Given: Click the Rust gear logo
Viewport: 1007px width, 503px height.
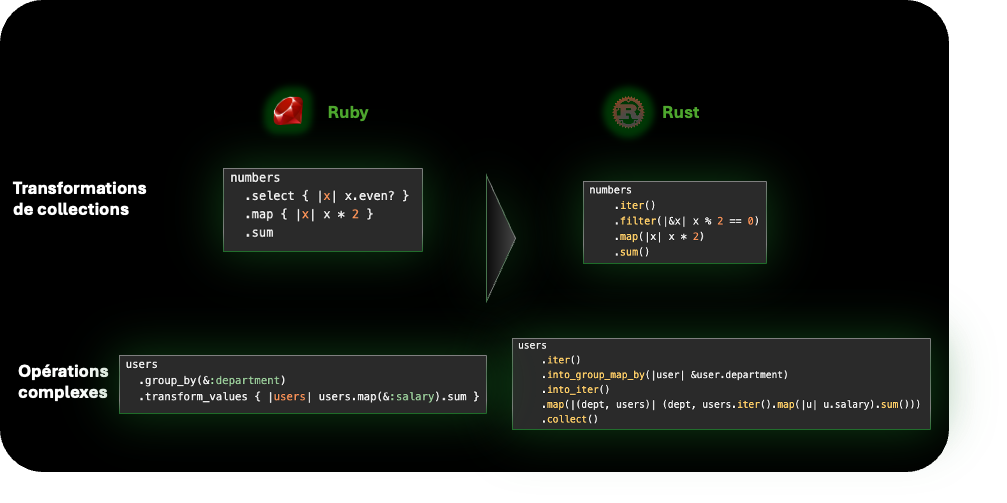Looking at the screenshot, I should click(628, 112).
